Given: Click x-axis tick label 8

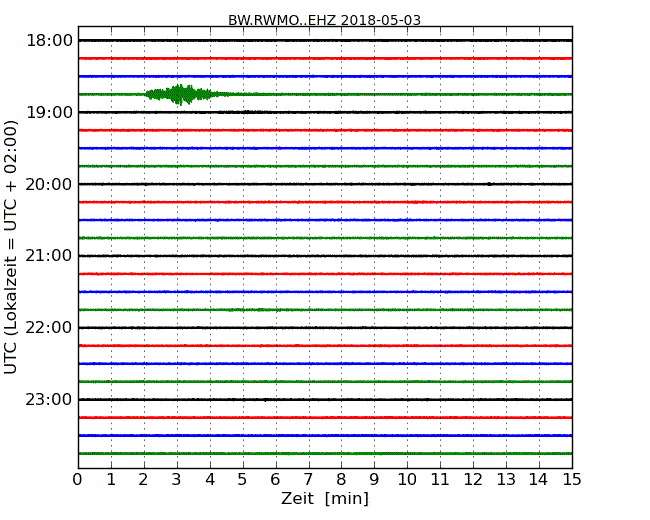Looking at the screenshot, I should 341,479.
